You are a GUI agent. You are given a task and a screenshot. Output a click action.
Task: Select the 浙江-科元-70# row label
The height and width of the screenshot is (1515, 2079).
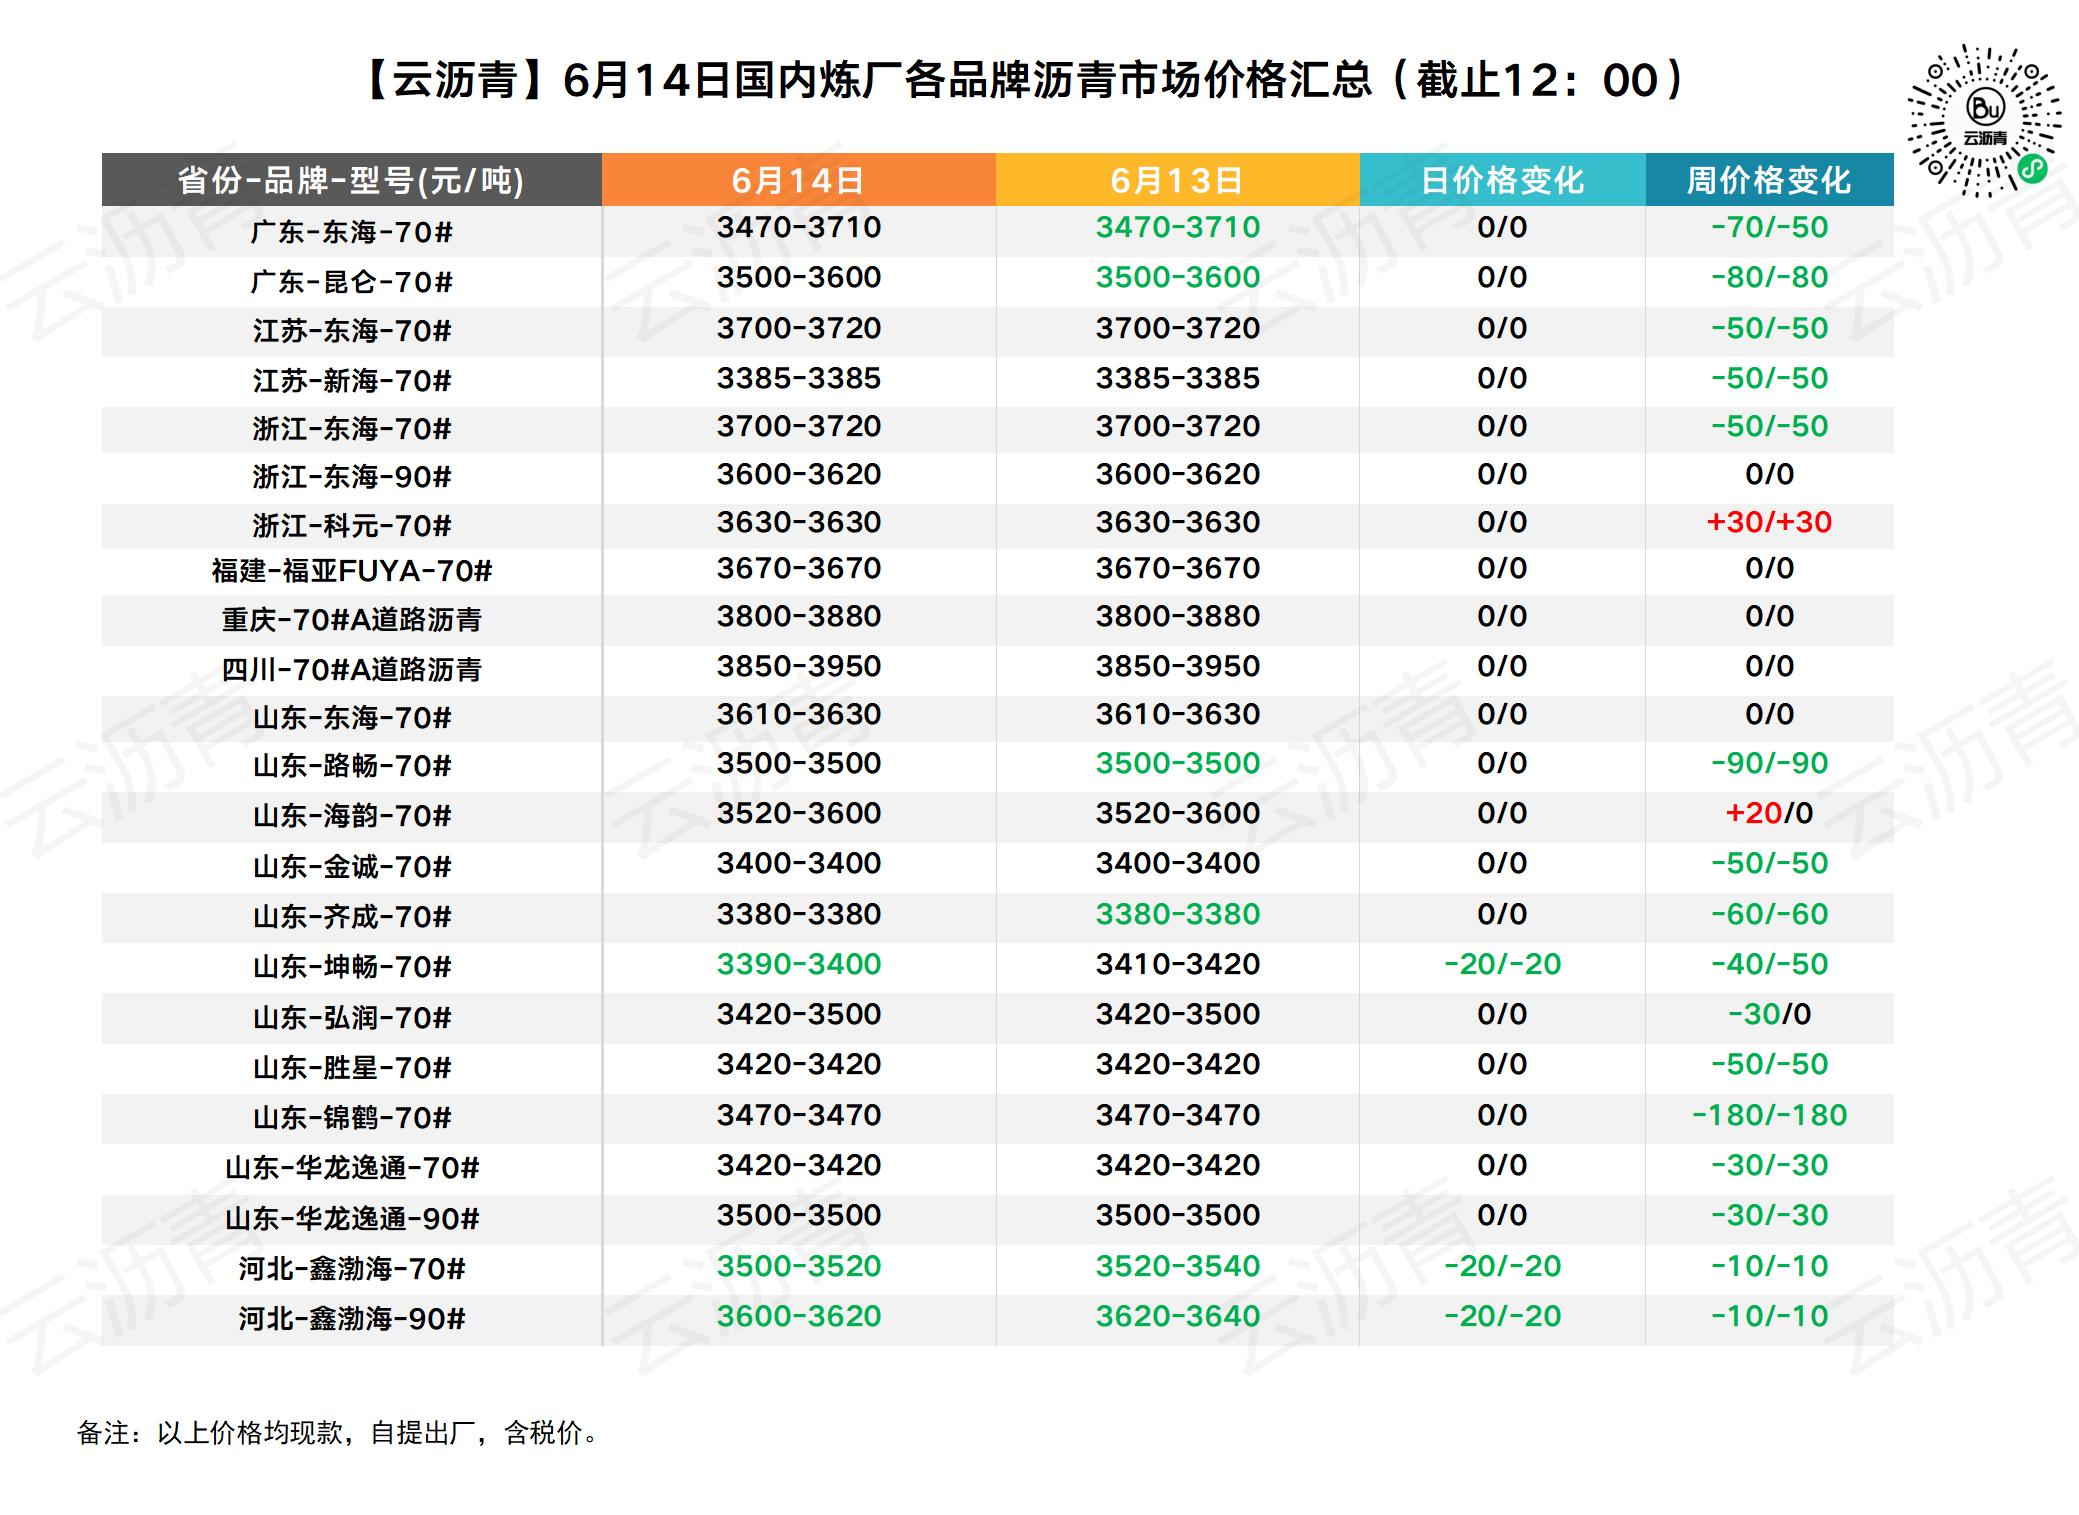(x=351, y=525)
